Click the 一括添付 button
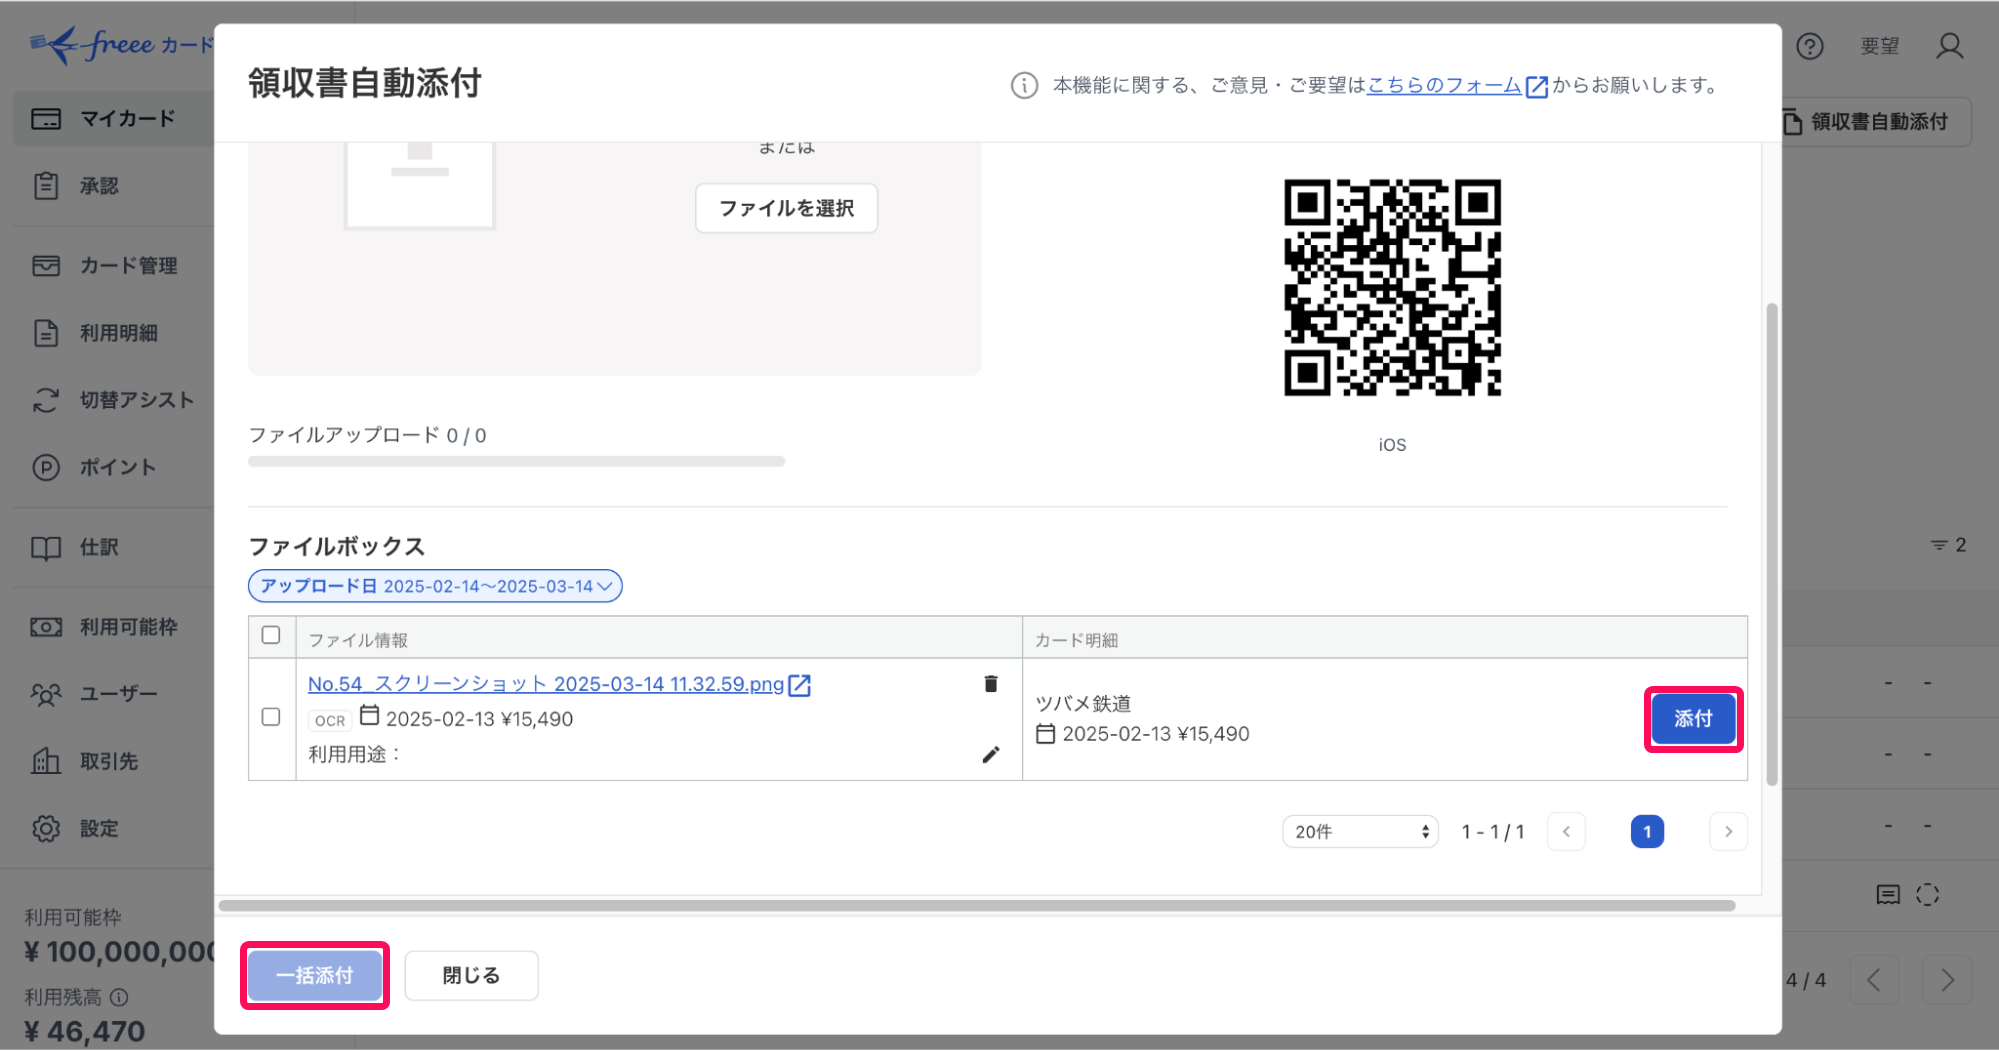Image resolution: width=1999 pixels, height=1051 pixels. (315, 976)
